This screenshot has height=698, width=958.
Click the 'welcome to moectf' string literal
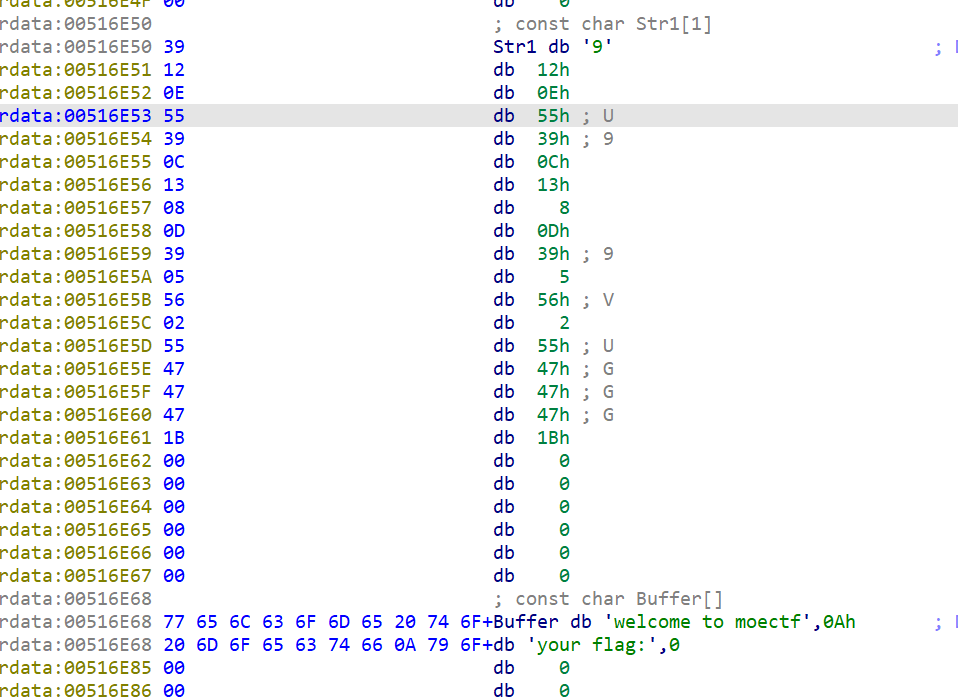(709, 622)
